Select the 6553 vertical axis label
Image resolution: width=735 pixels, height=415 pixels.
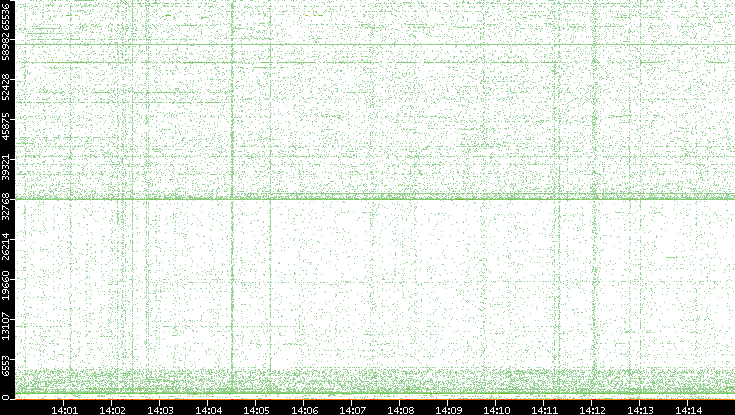[5, 366]
